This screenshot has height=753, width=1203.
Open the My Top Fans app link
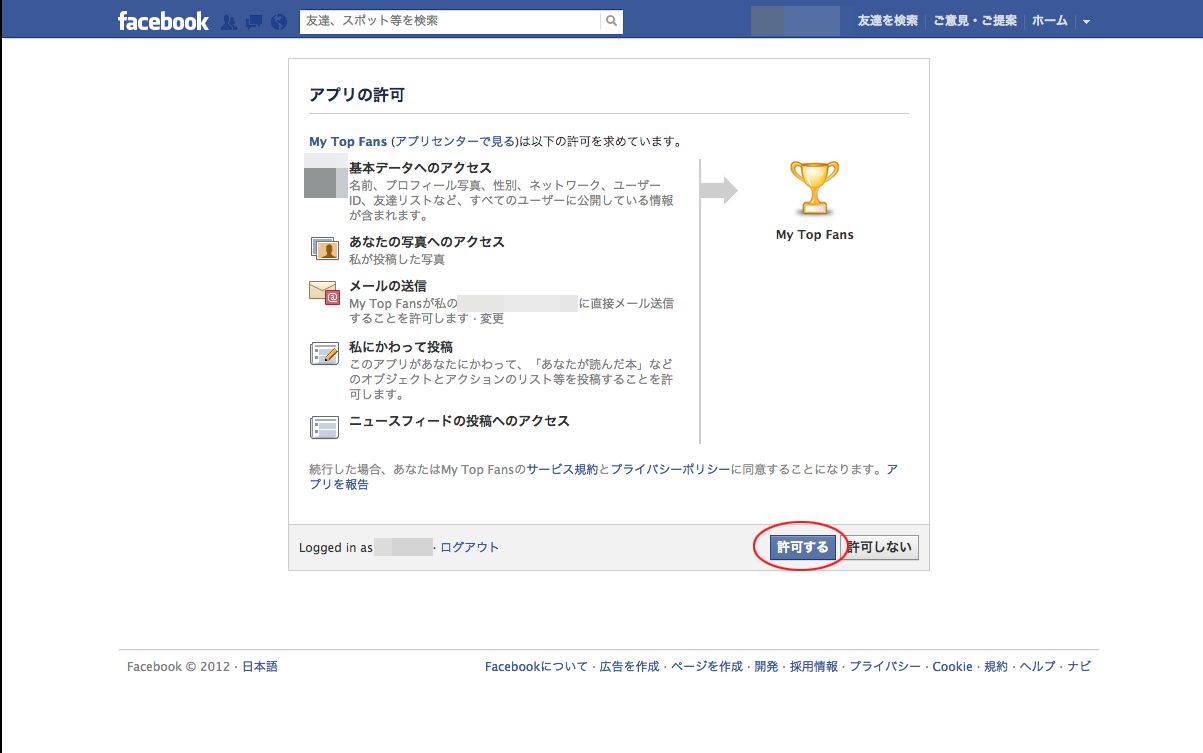click(x=348, y=142)
